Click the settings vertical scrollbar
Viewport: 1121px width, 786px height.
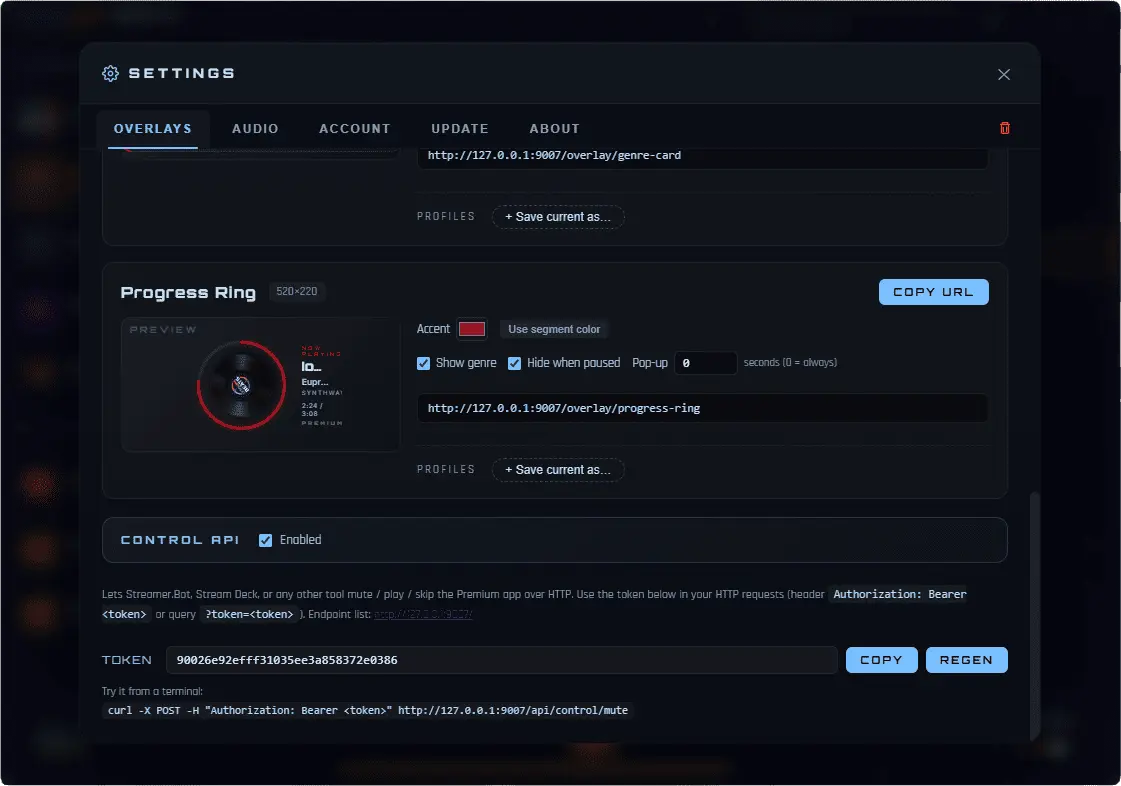pos(1034,615)
